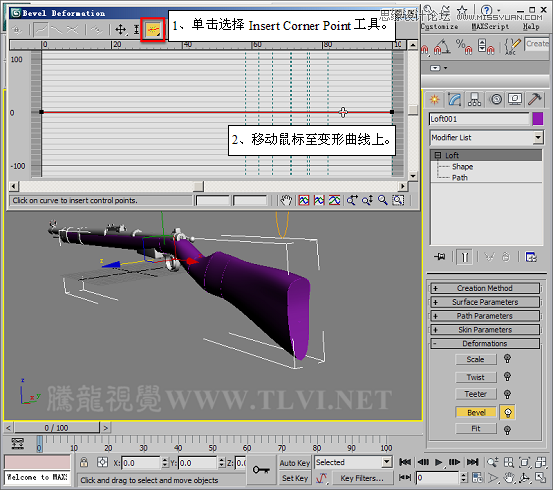Open the Utilities hammer tab
This screenshot has height=490, width=553.
(x=535, y=99)
